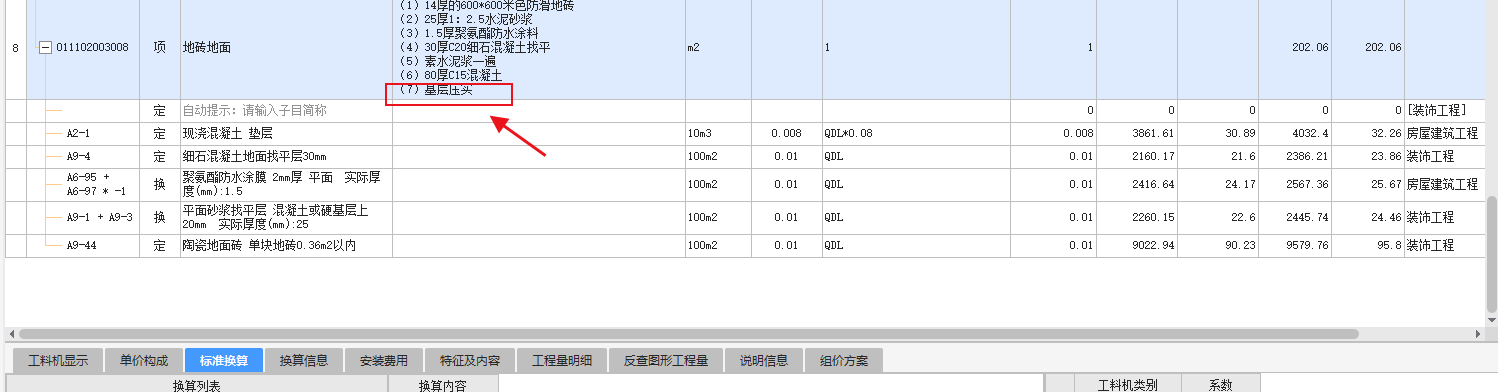Open the 工程量明细 tab
Viewport: 1498px width, 392px height.
(x=562, y=360)
